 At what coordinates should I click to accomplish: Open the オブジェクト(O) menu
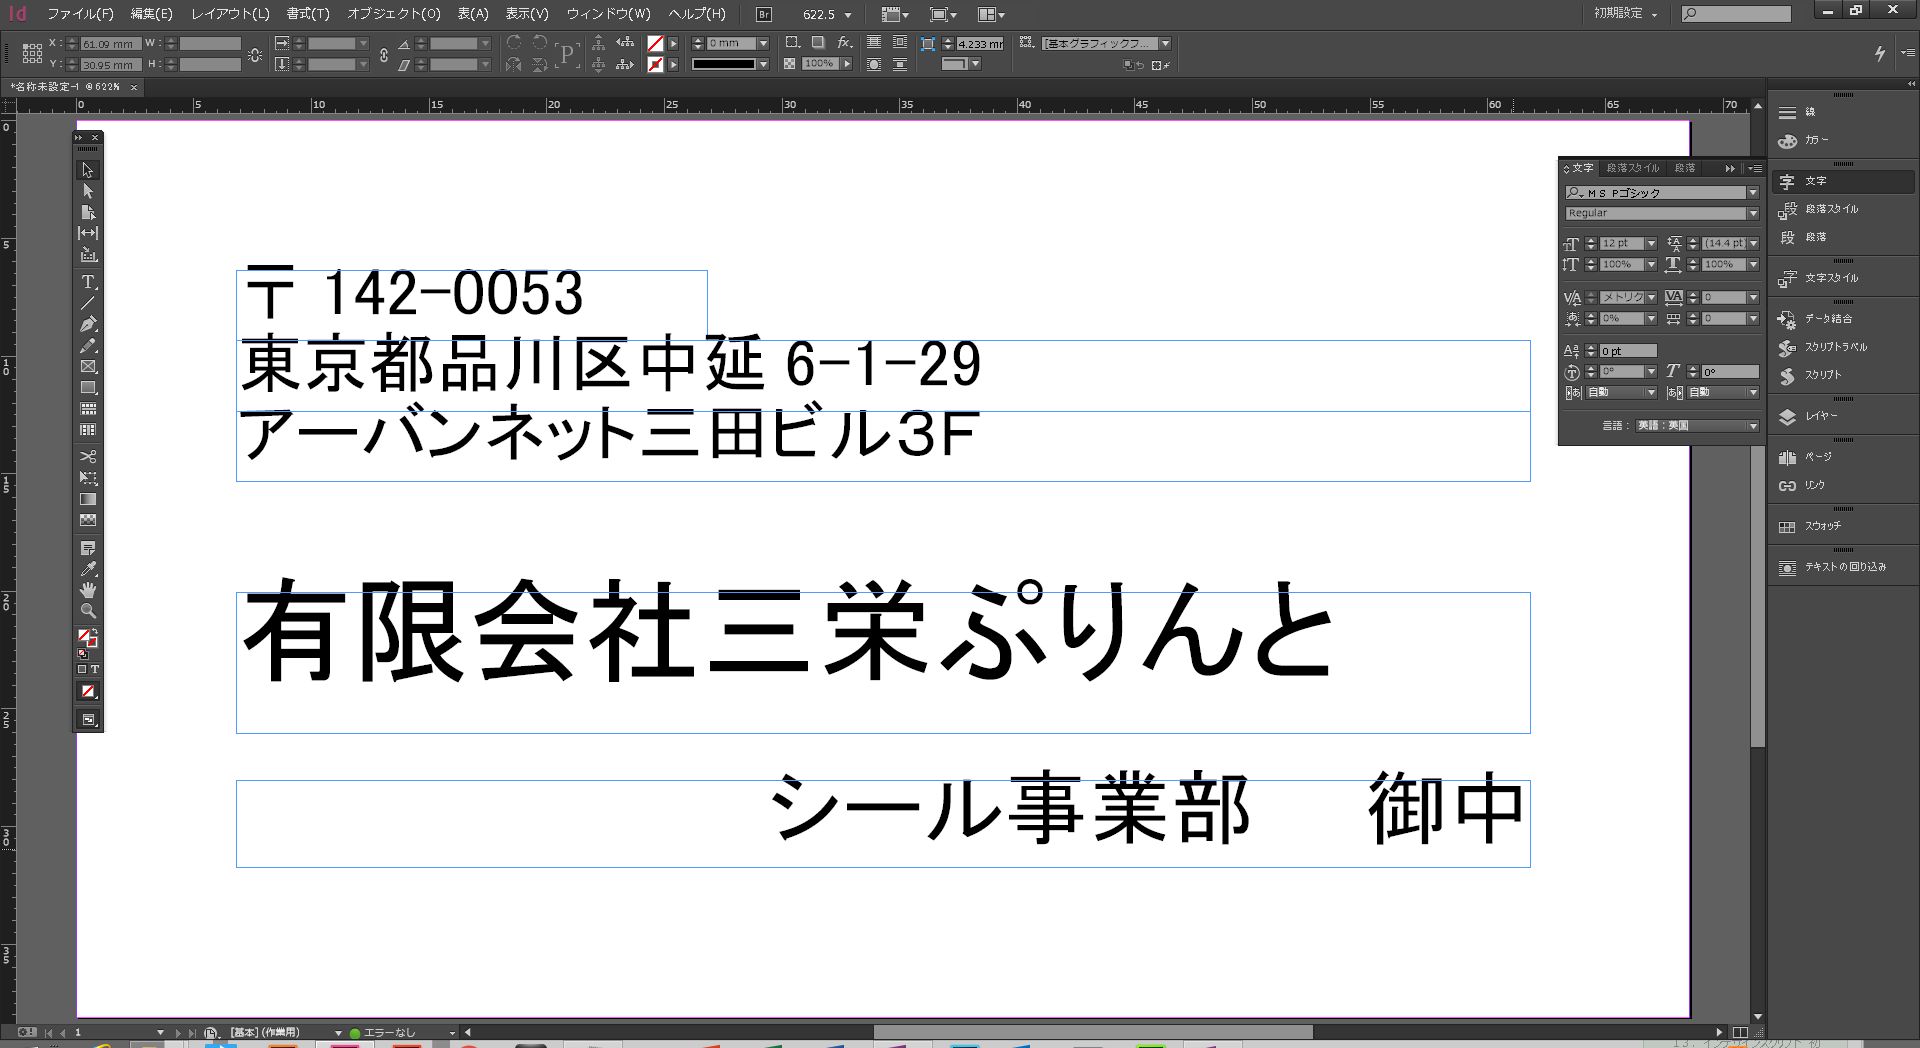[x=393, y=14]
